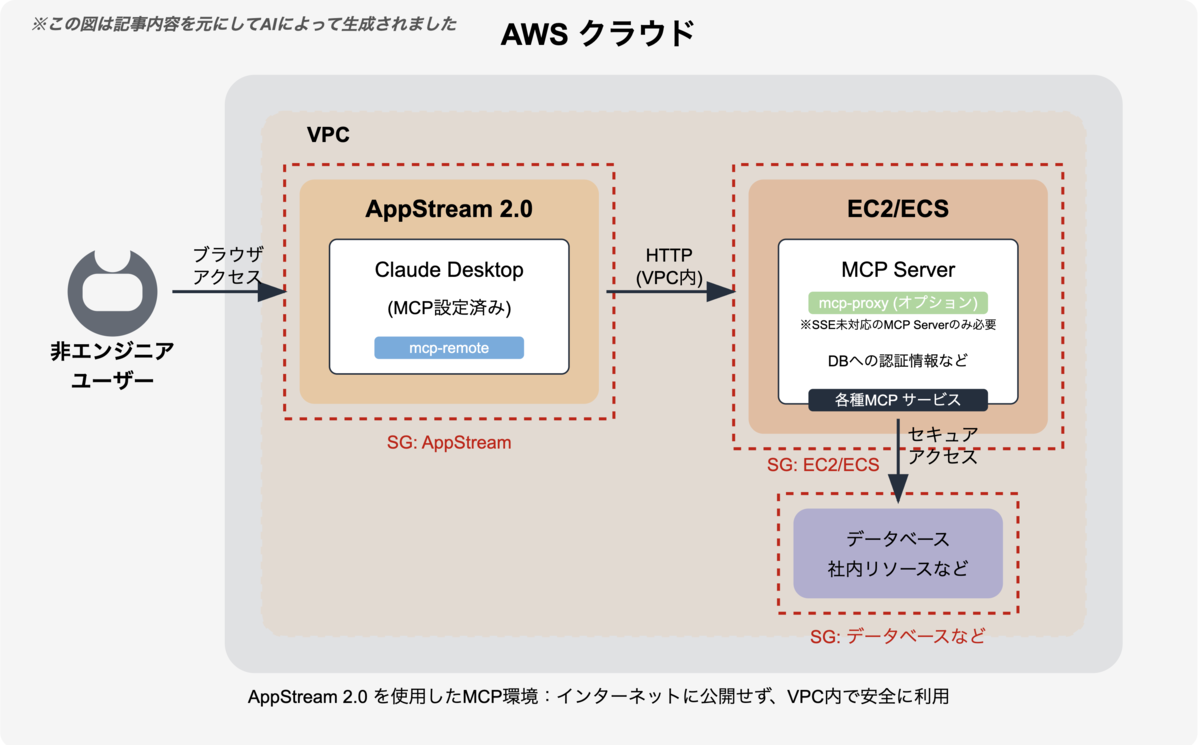Select the 非エンジニアユーザー label
The width and height of the screenshot is (1200, 745).
click(112, 366)
